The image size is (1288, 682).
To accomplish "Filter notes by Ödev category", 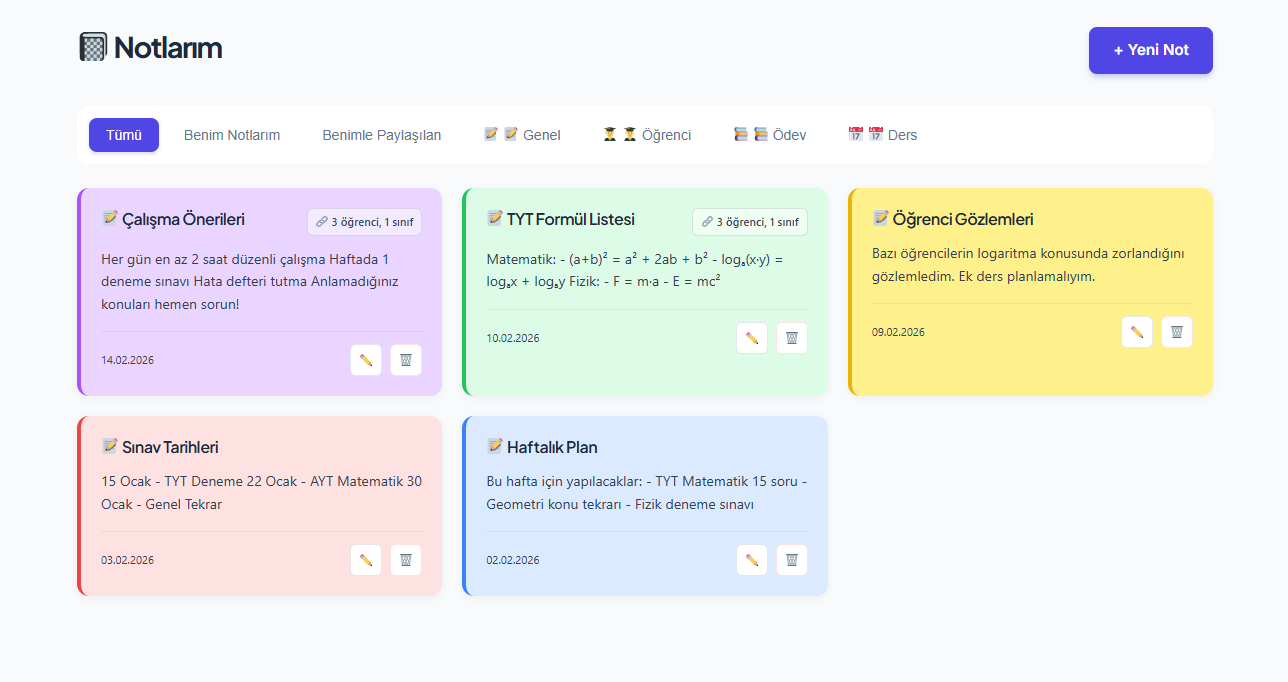I will pyautogui.click(x=770, y=135).
